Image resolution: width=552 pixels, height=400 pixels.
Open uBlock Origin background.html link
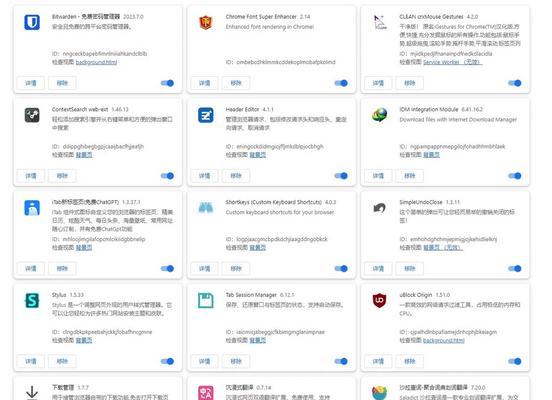444,340
